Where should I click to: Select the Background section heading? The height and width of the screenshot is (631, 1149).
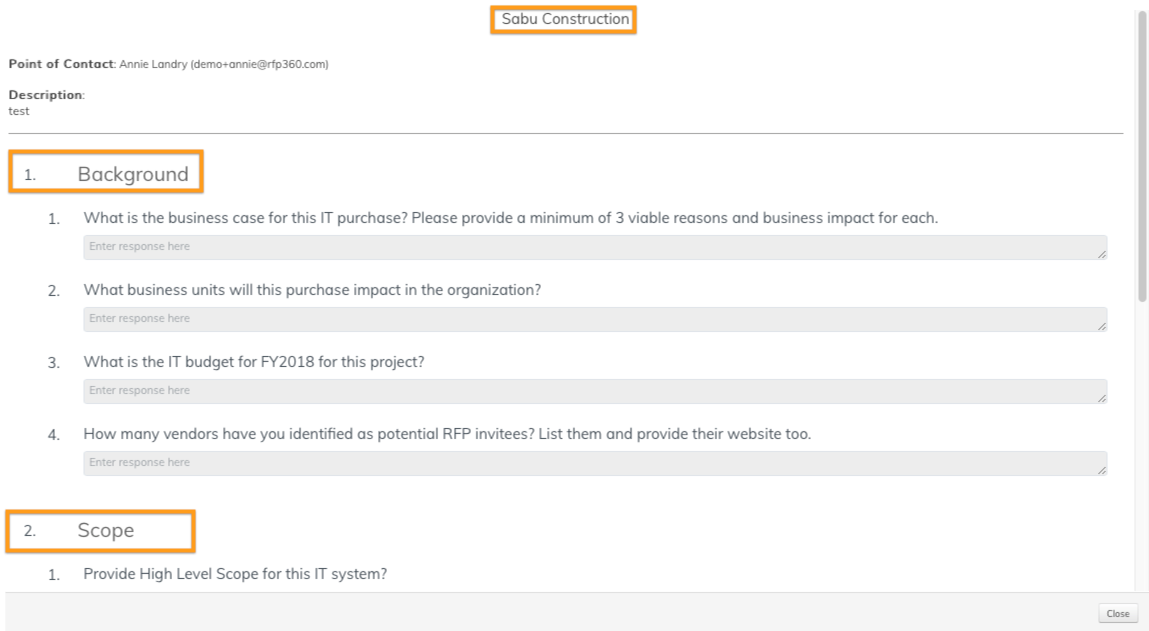[x=133, y=174]
